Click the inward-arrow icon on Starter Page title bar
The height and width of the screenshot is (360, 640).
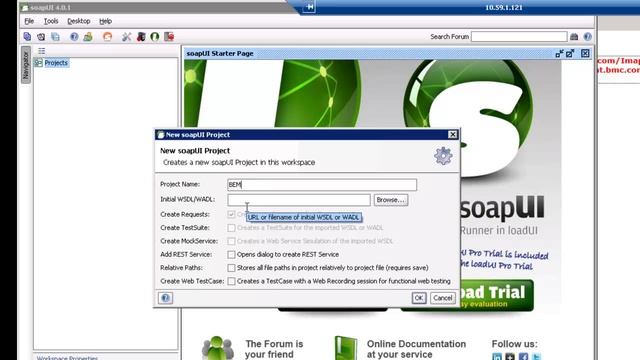(x=559, y=53)
